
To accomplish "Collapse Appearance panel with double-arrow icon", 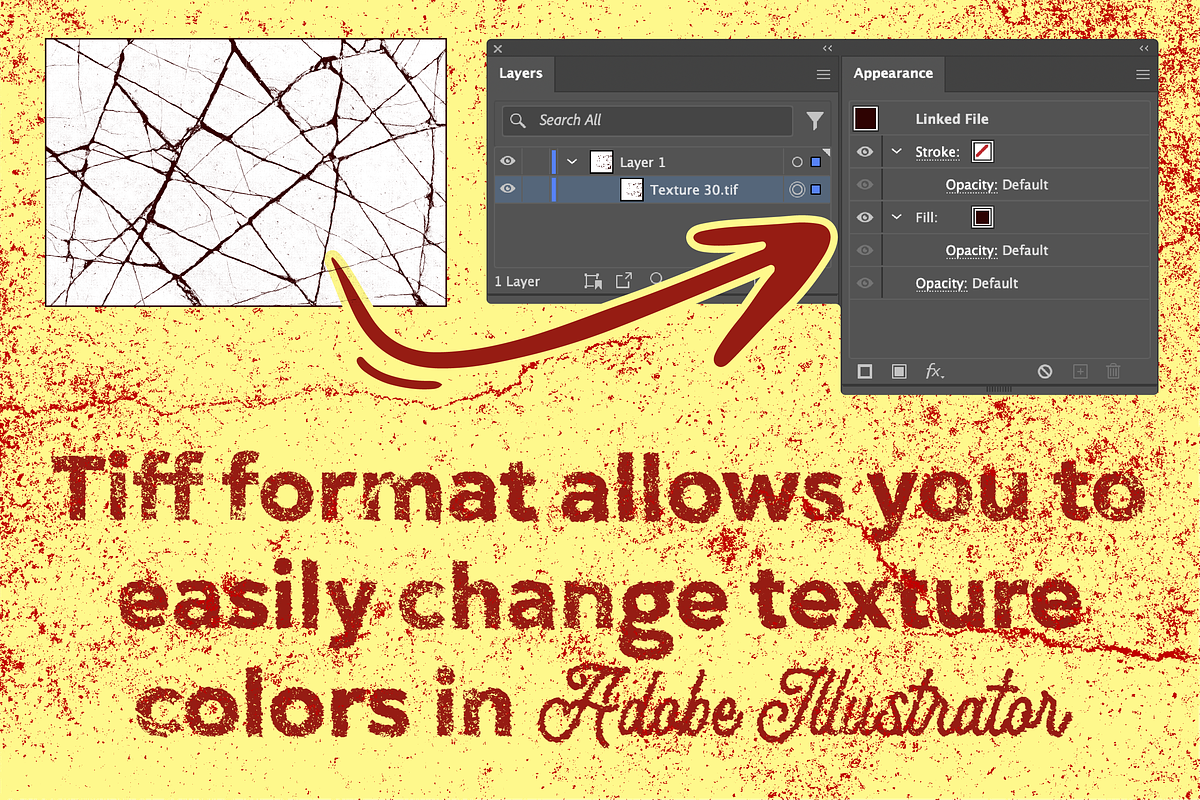I will click(1143, 48).
